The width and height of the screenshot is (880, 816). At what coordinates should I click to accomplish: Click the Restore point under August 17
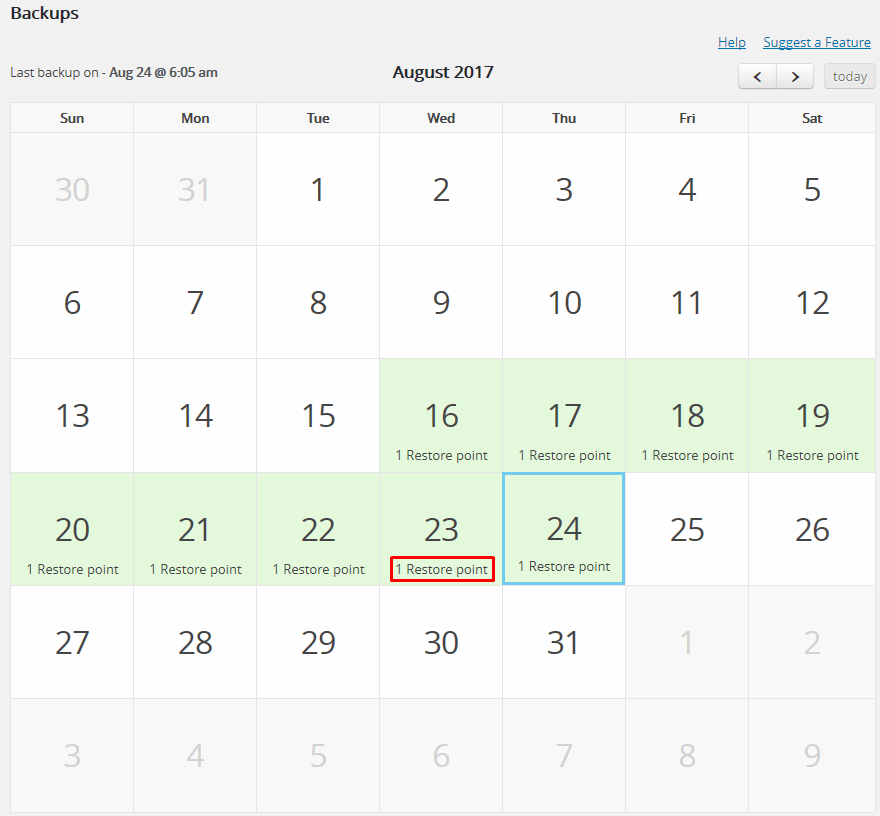[x=564, y=456]
